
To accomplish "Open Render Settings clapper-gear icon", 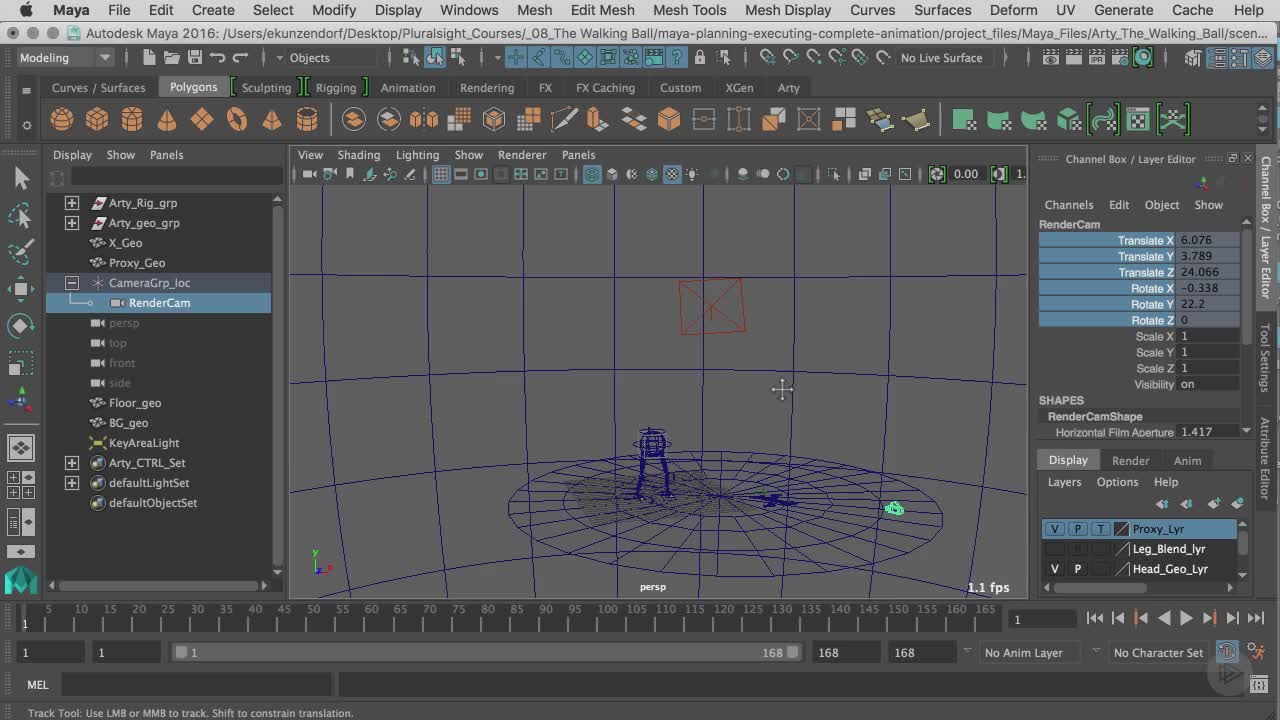I will (x=1120, y=58).
